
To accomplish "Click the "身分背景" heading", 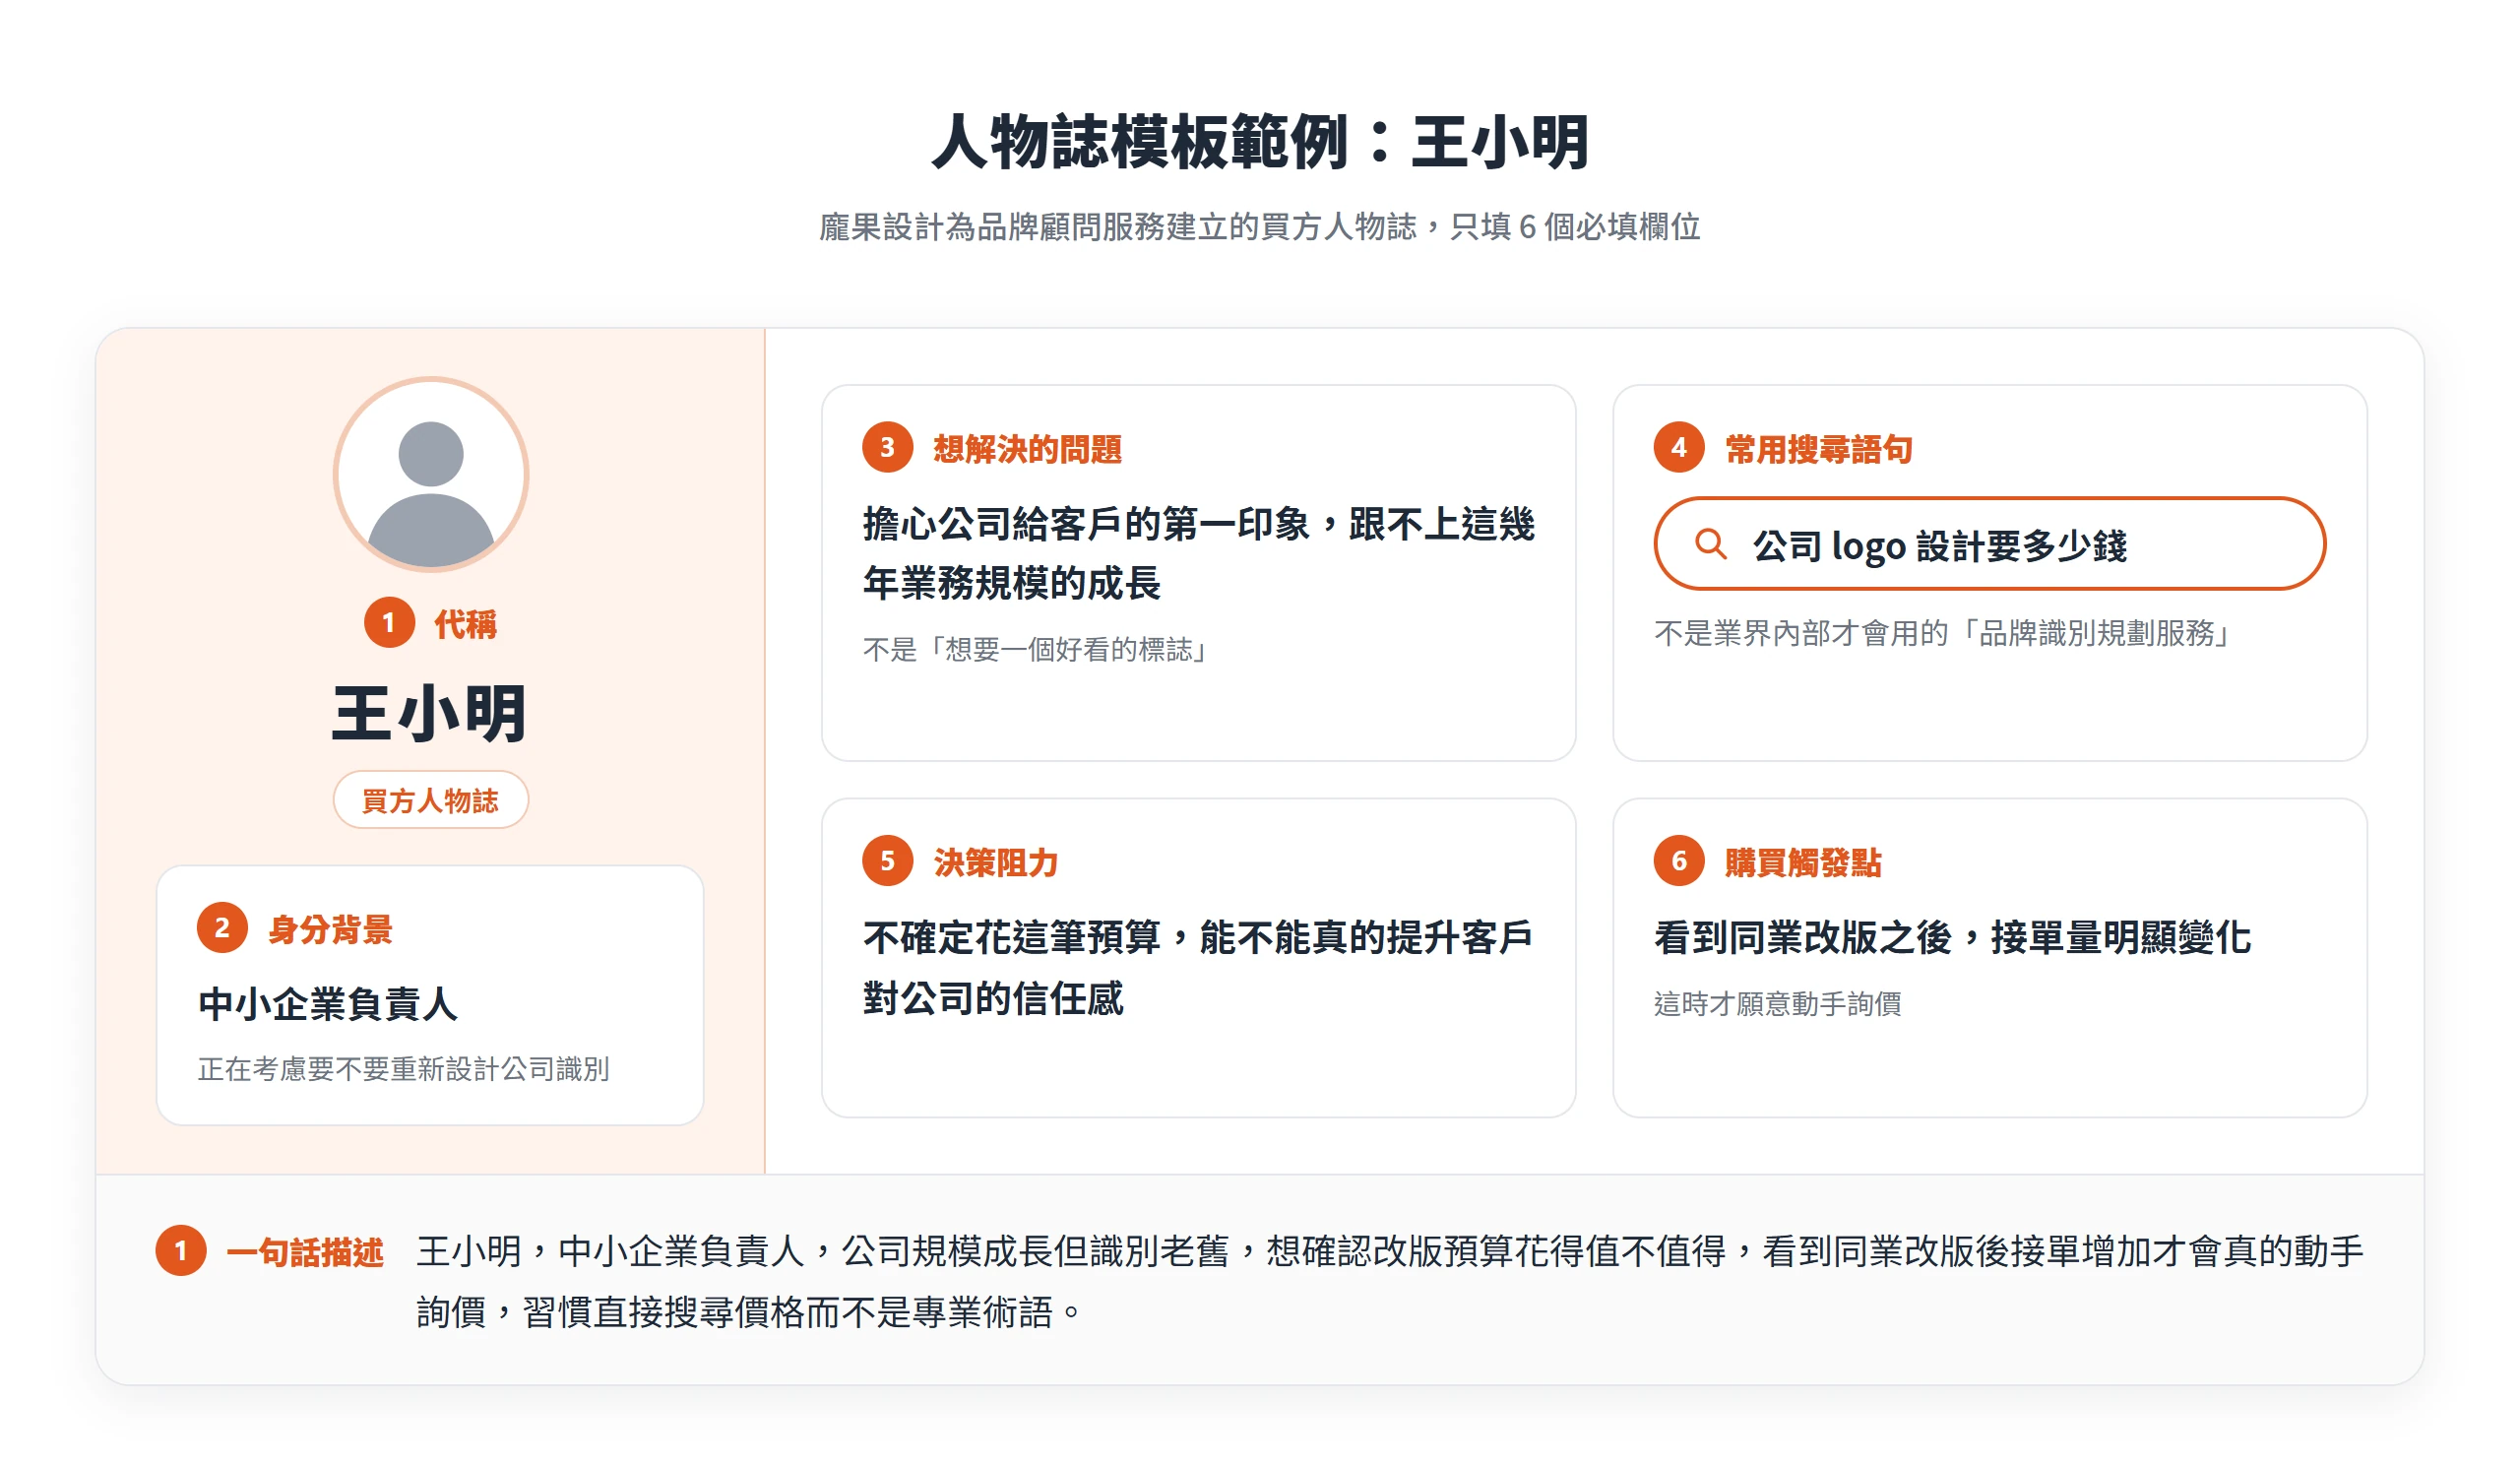I will [x=330, y=929].
